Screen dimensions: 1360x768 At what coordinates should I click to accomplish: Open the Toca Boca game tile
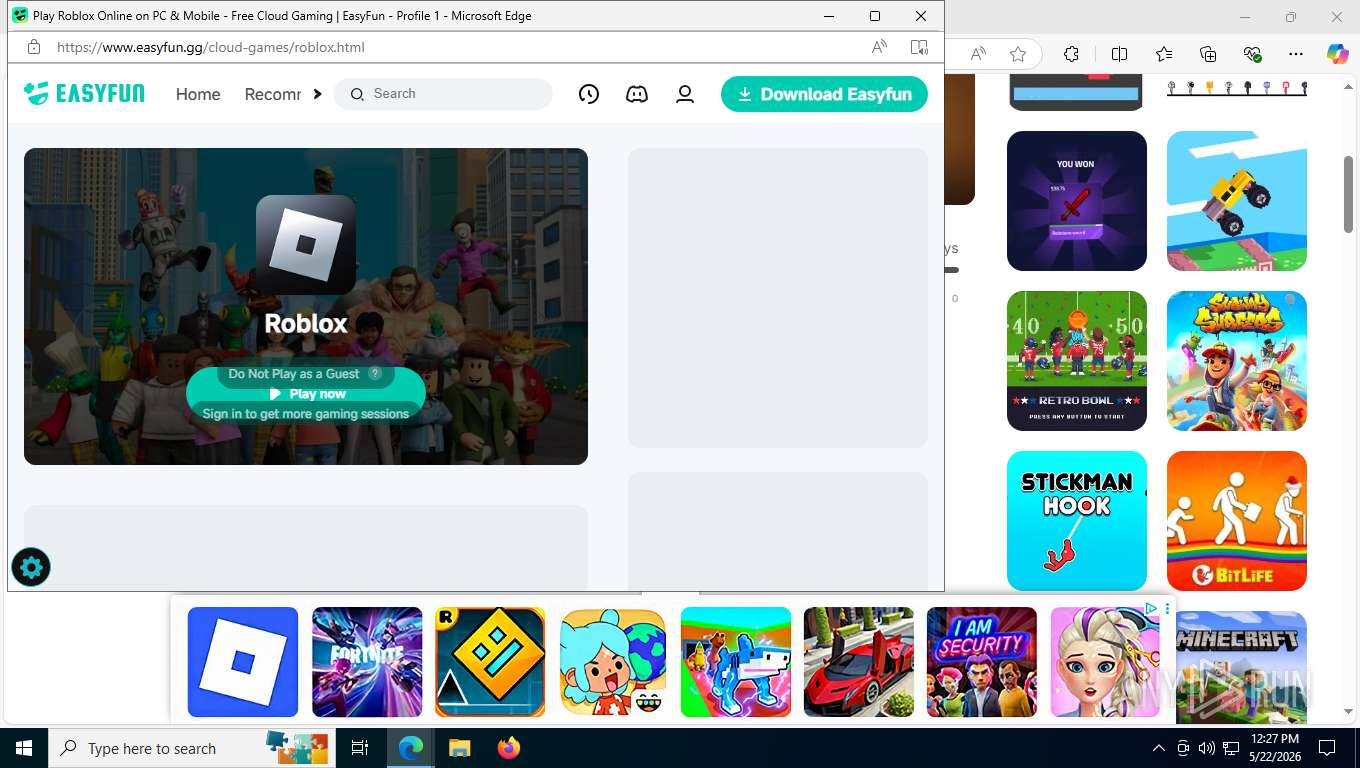coord(613,662)
